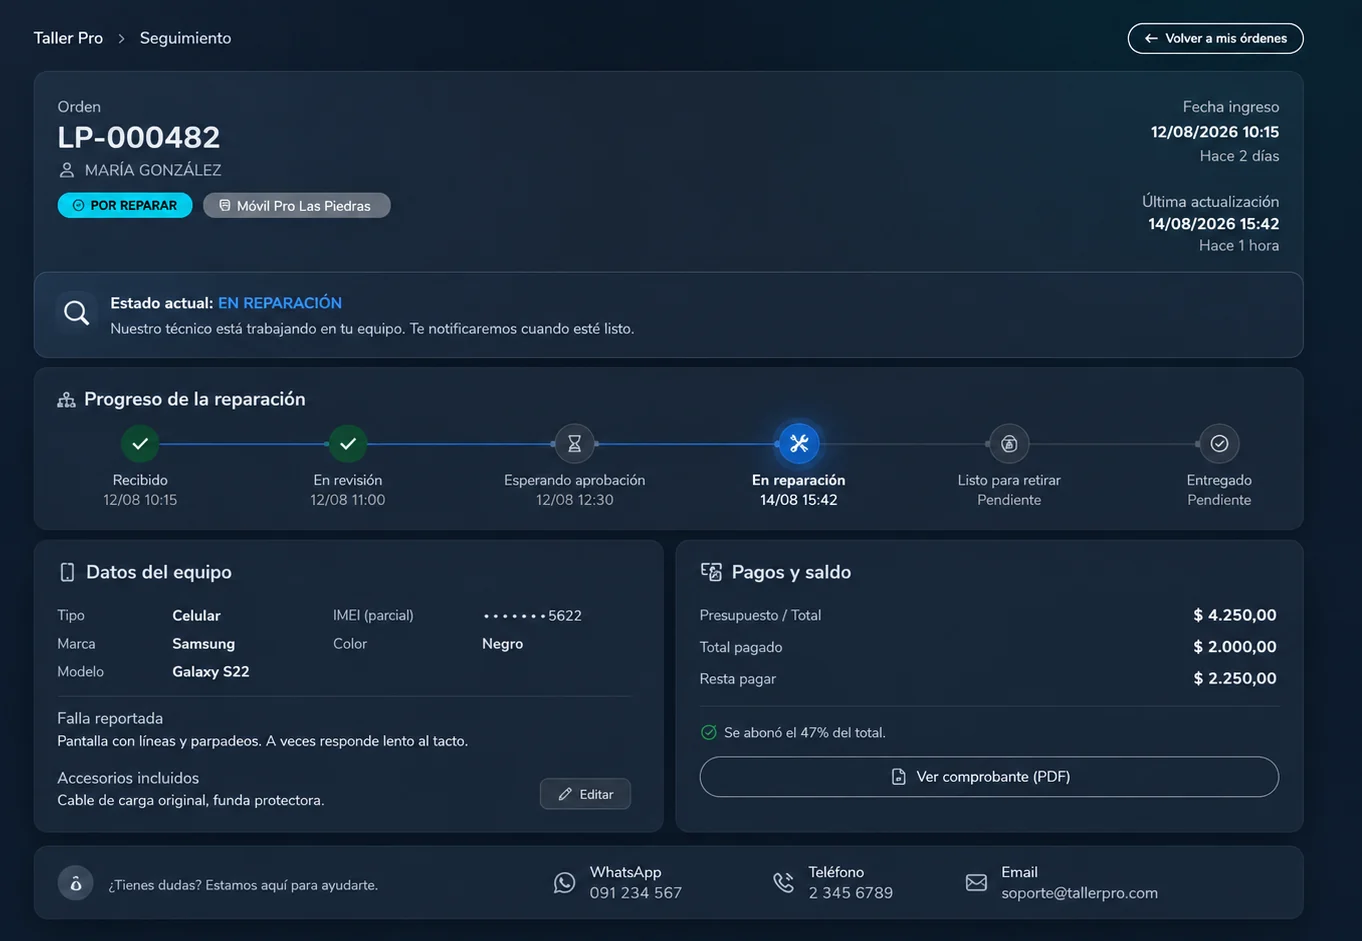Image resolution: width=1362 pixels, height=941 pixels.
Task: Click the Hace 2 días text
Action: click(x=1239, y=156)
